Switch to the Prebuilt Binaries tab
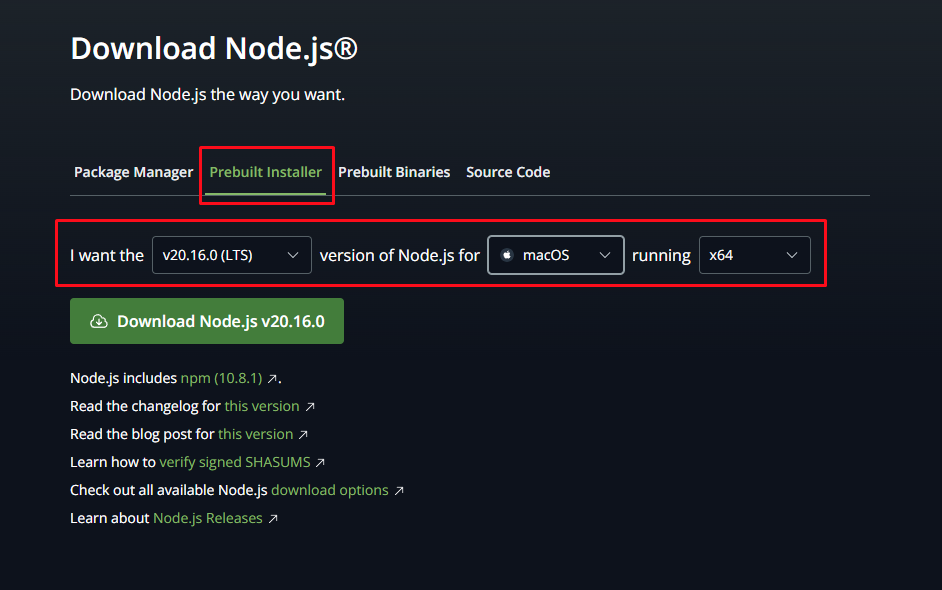 point(394,172)
